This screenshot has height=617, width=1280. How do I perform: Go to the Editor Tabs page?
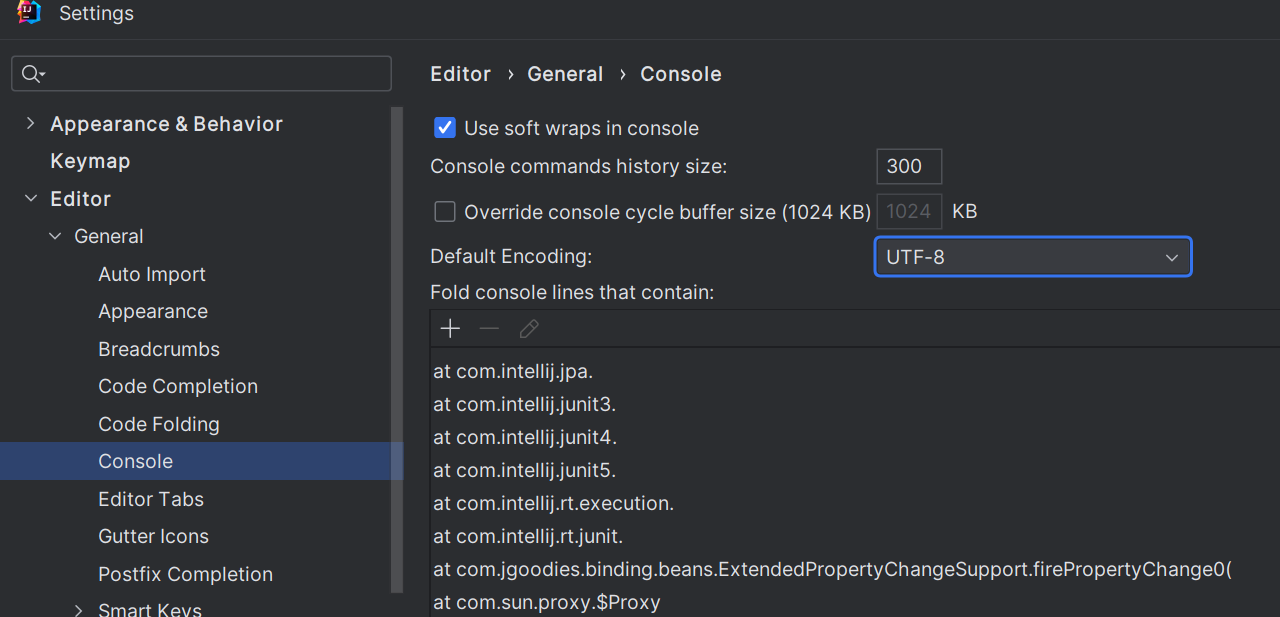coord(151,499)
